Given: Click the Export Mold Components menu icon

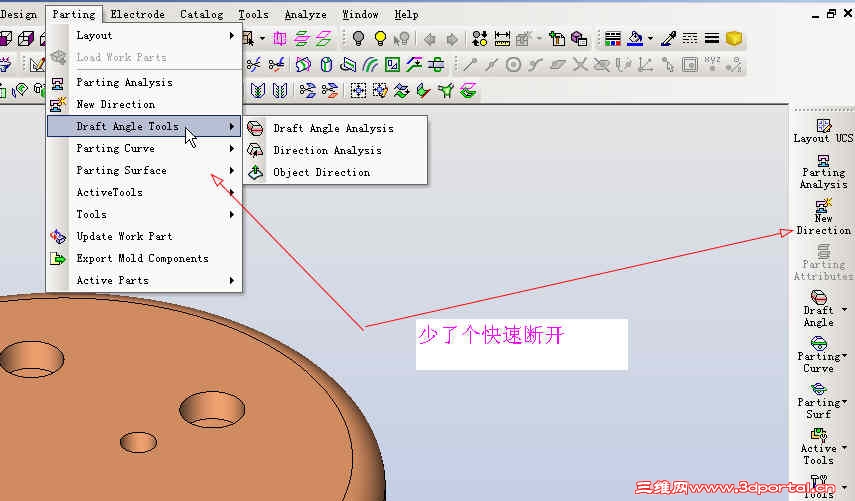Looking at the screenshot, I should coord(58,258).
